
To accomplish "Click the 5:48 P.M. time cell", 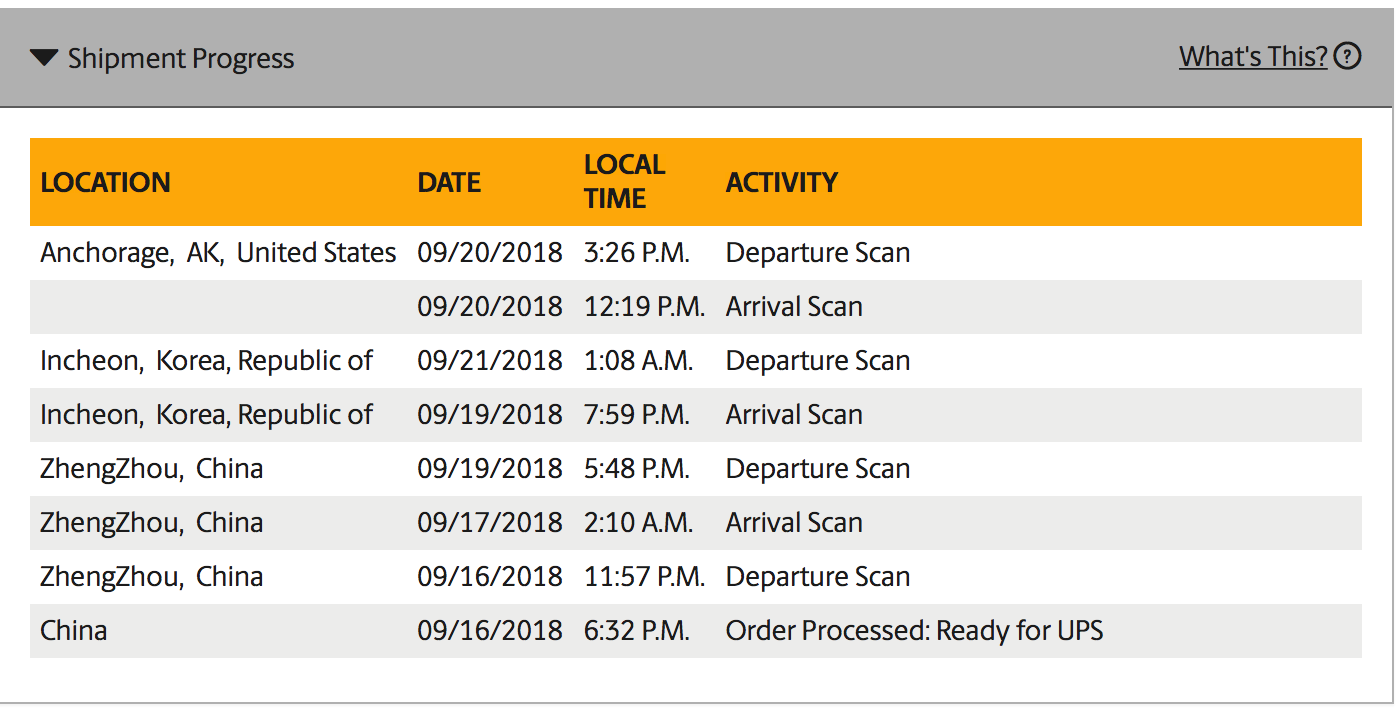I will [636, 469].
